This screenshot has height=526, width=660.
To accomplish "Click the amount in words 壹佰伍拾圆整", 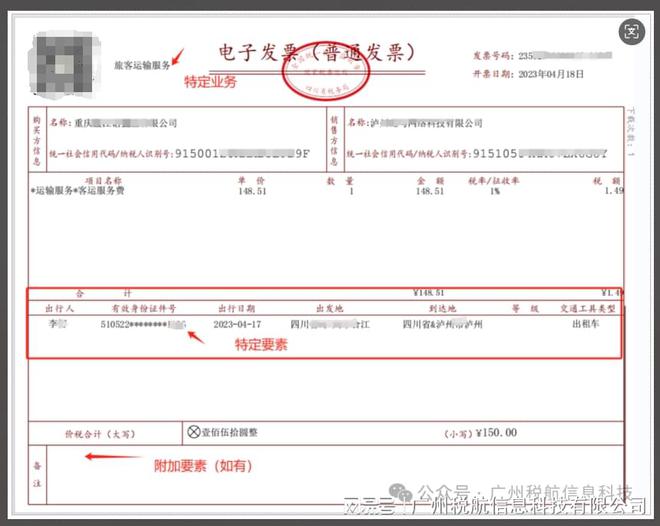I will 230,432.
